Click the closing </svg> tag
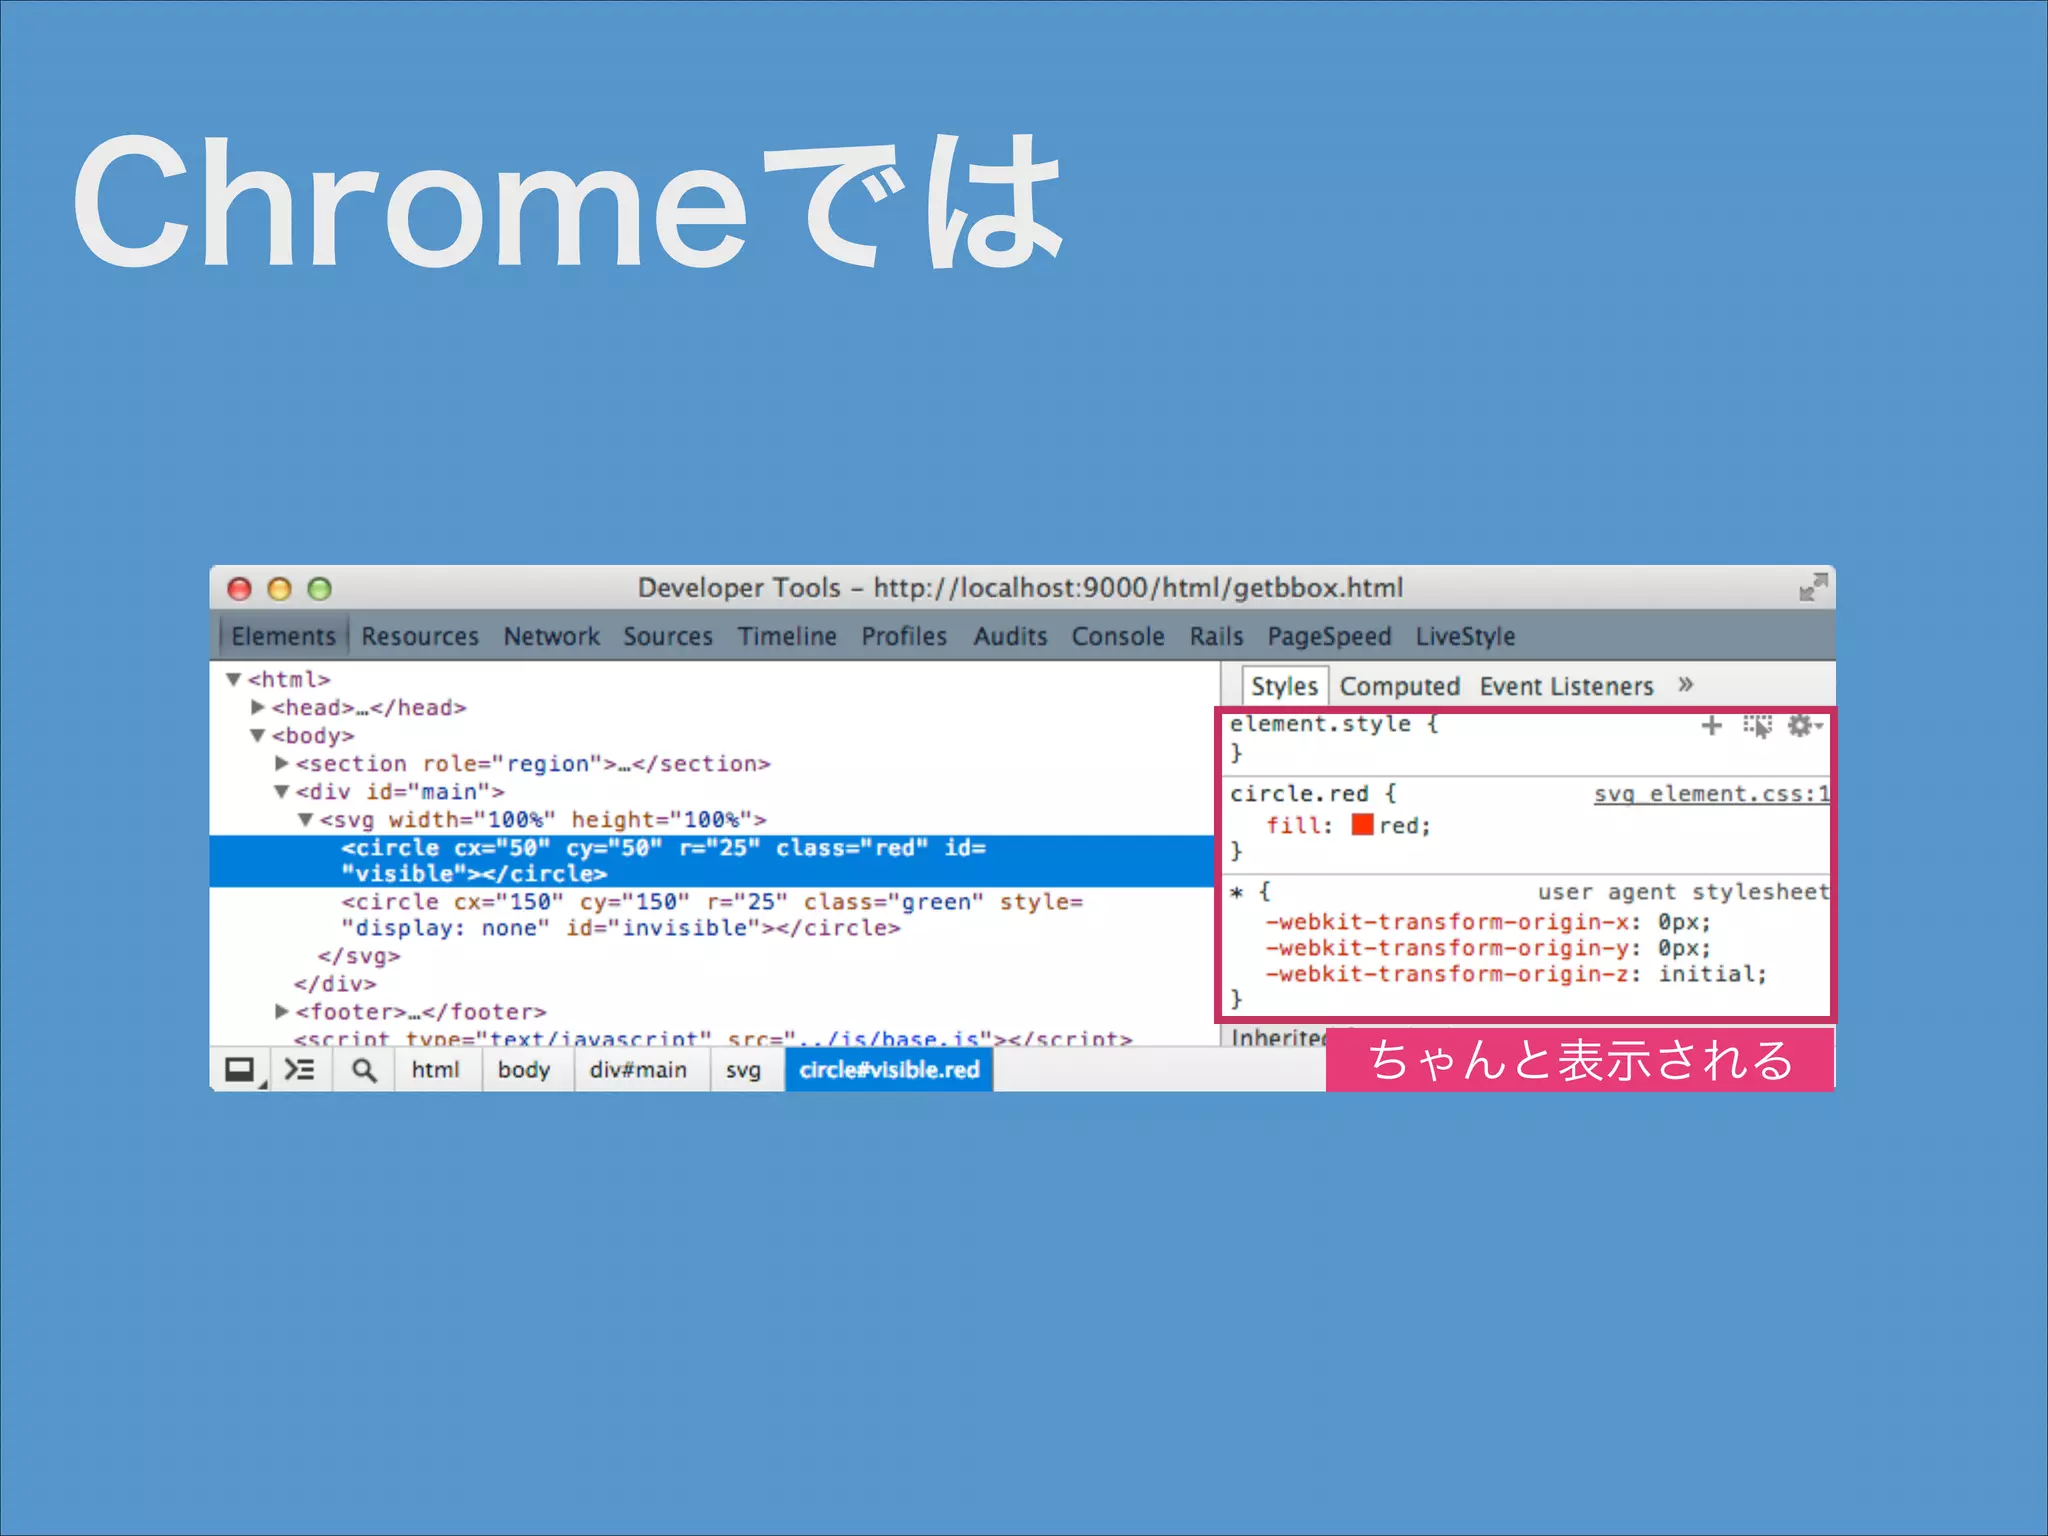This screenshot has height=1536, width=2048. tap(359, 956)
